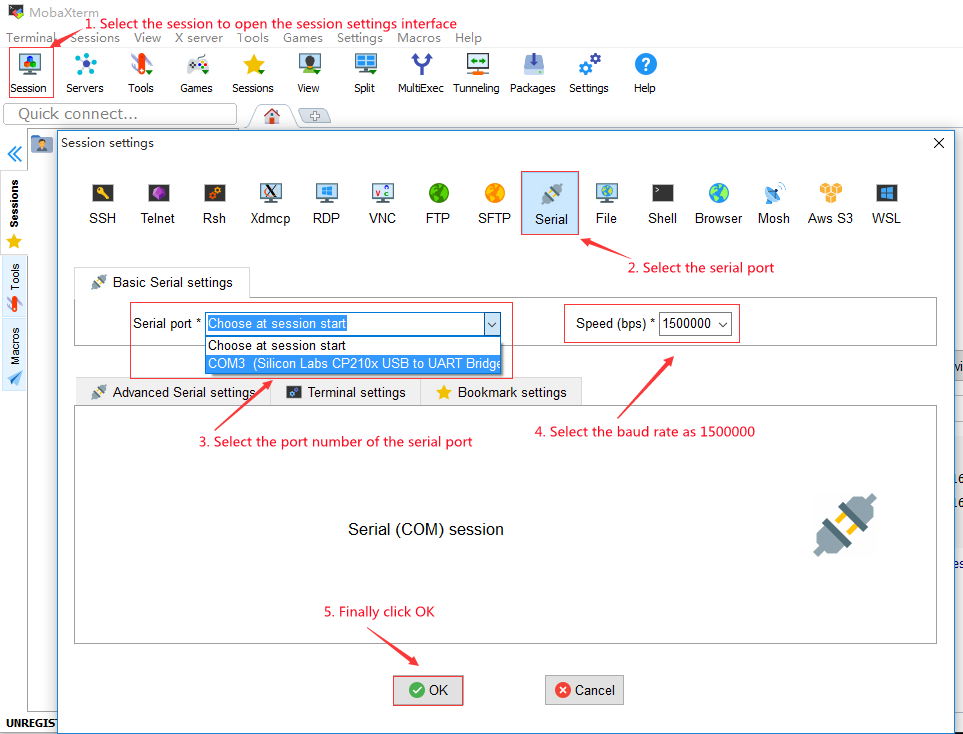This screenshot has height=734, width=963.
Task: Pick the SFTP session type
Action: tap(494, 203)
